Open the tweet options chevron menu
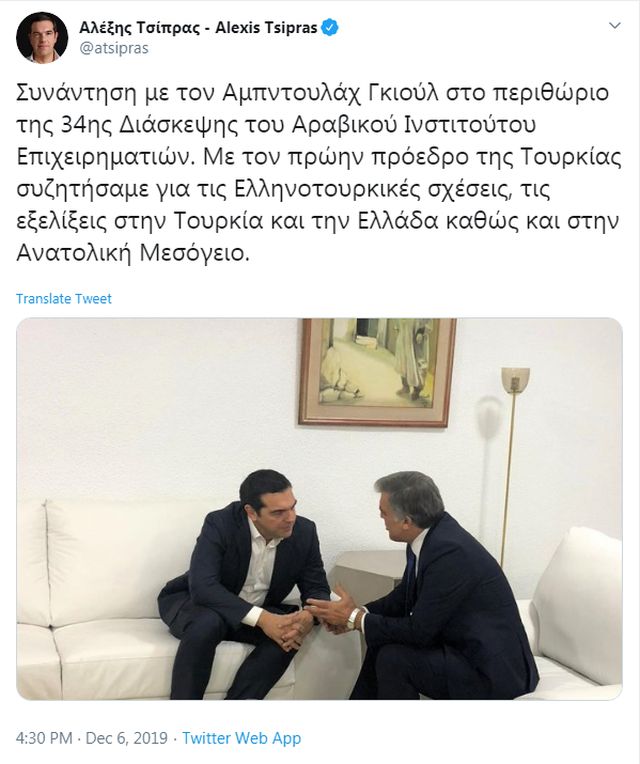Screen dimensions: 640x764 [615, 25]
